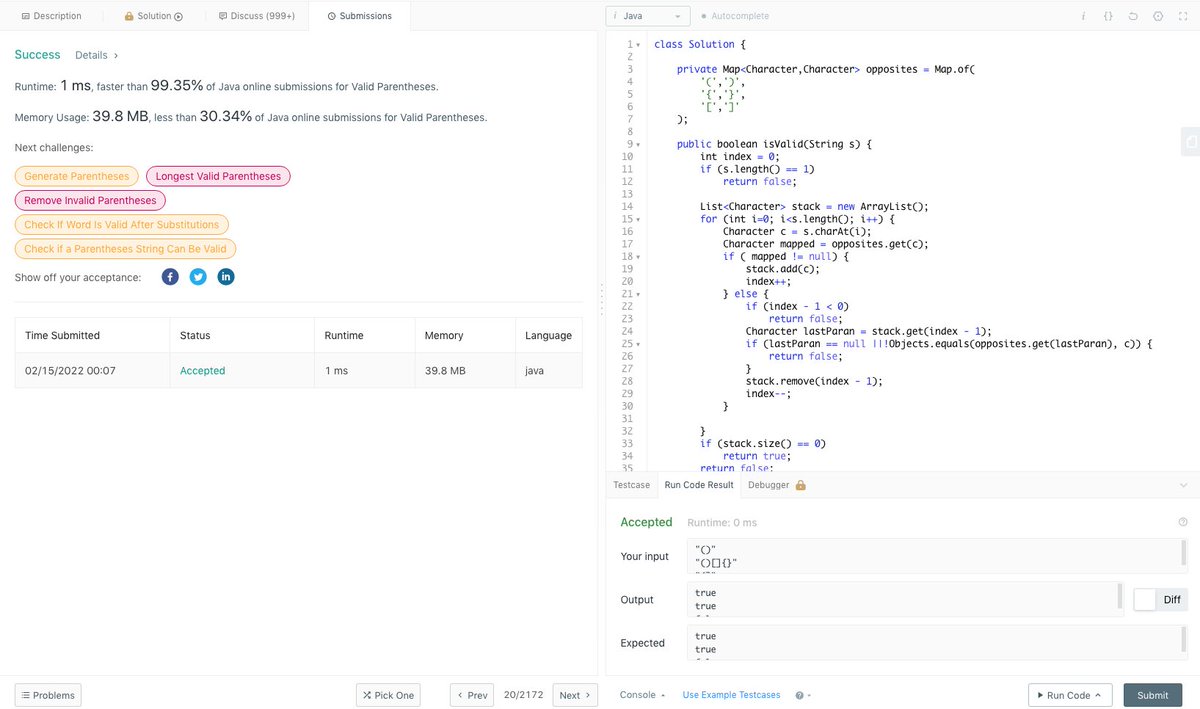
Task: Open Generate Parentheses challenge
Action: click(77, 176)
